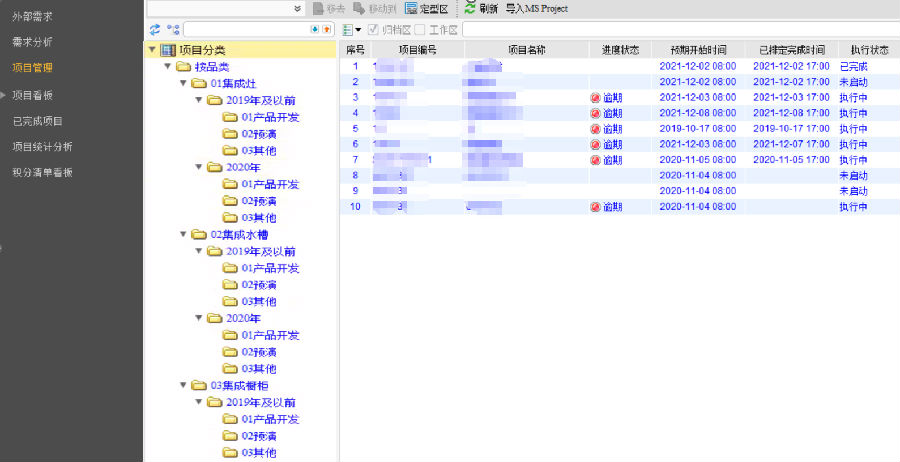Viewport: 900px width, 462px height.
Task: Click the double-chevron dropdown in the top box
Action: (x=297, y=9)
